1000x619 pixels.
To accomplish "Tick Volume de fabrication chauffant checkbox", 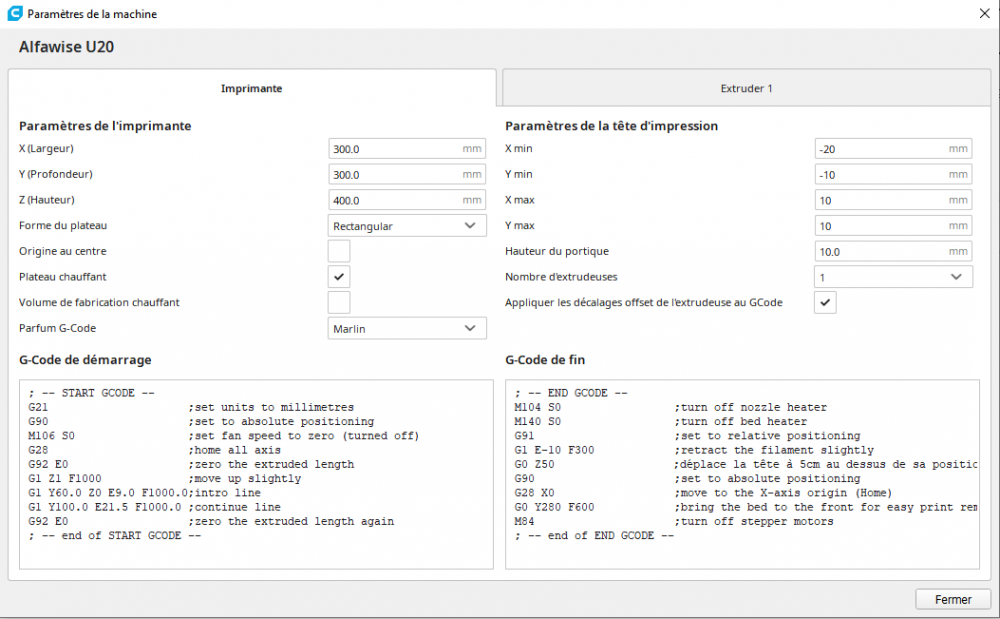I will click(339, 302).
